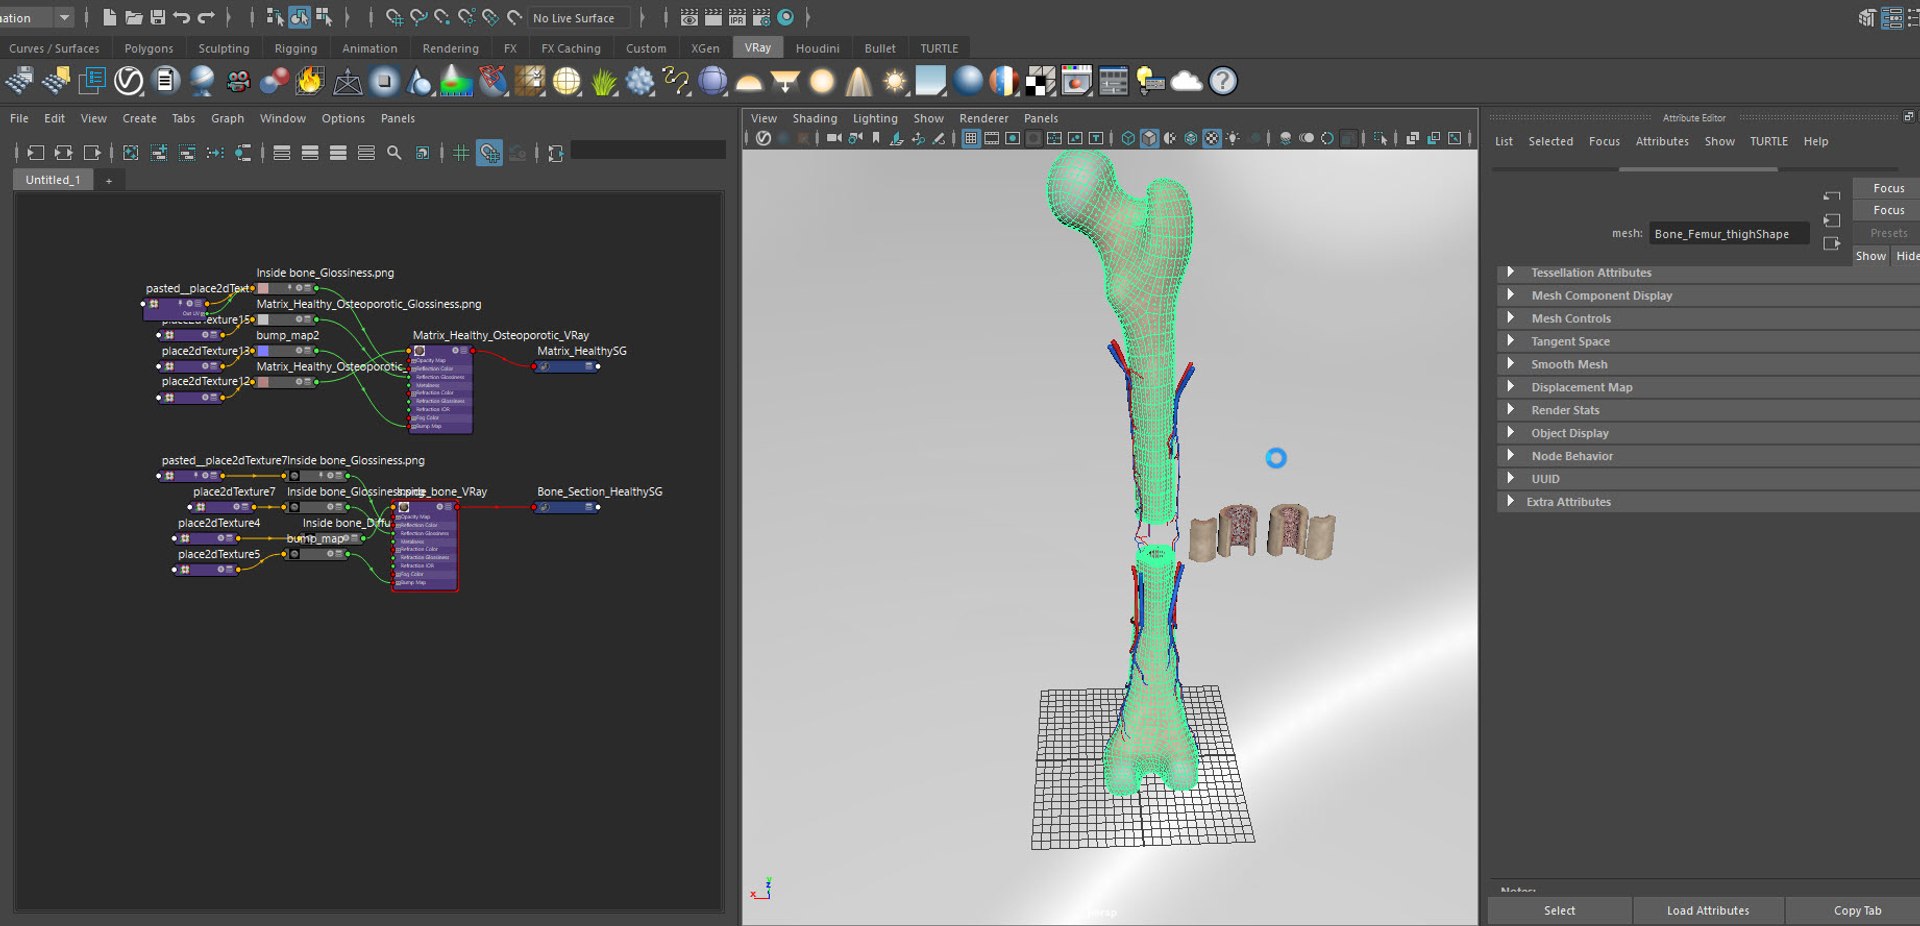The height and width of the screenshot is (926, 1920).
Task: Toggle node editor grid display
Action: (461, 153)
